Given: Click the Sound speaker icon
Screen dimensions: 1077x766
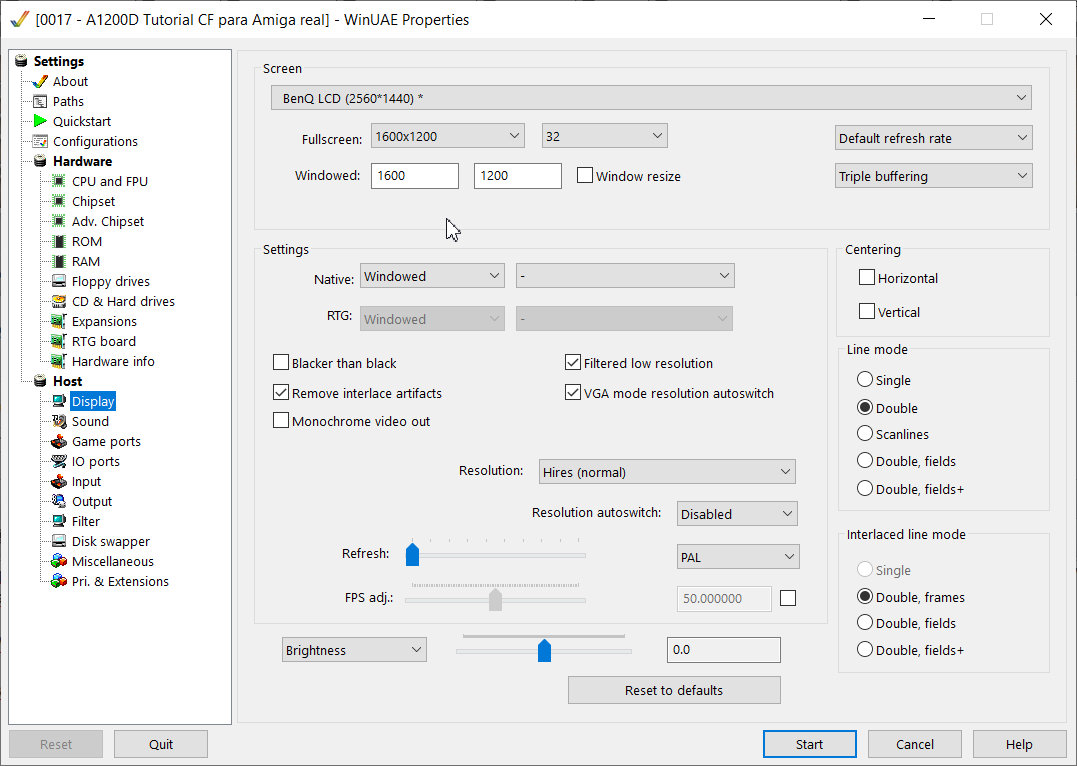Looking at the screenshot, I should (59, 421).
